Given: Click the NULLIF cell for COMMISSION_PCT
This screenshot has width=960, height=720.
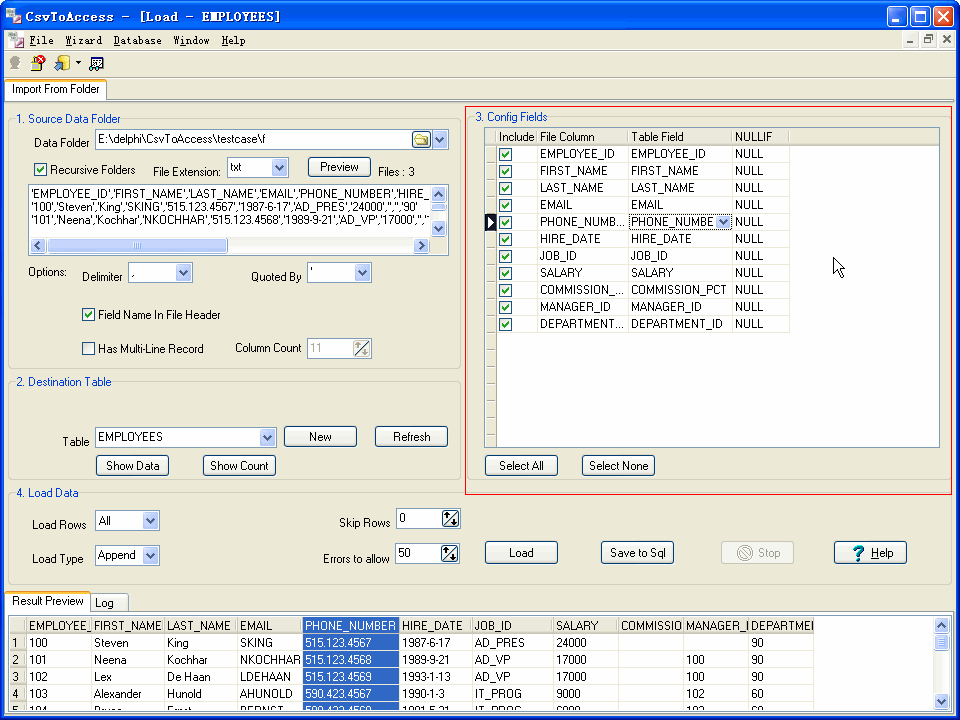Looking at the screenshot, I should point(760,290).
